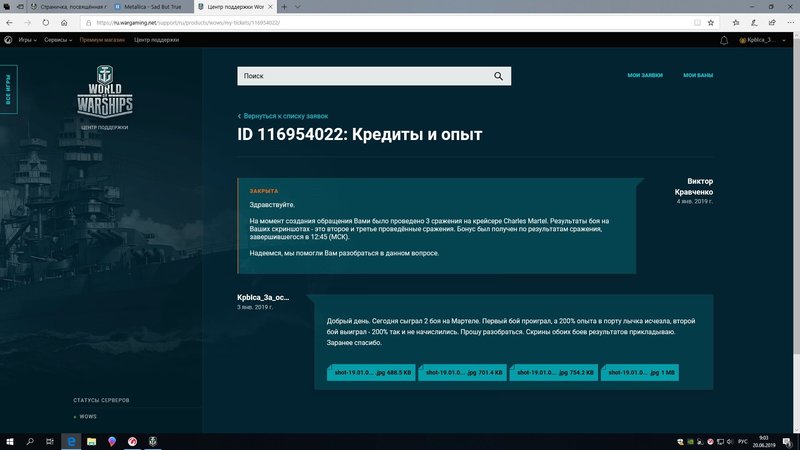Open the Action Center notifications icon
The image size is (800, 450).
[787, 442]
